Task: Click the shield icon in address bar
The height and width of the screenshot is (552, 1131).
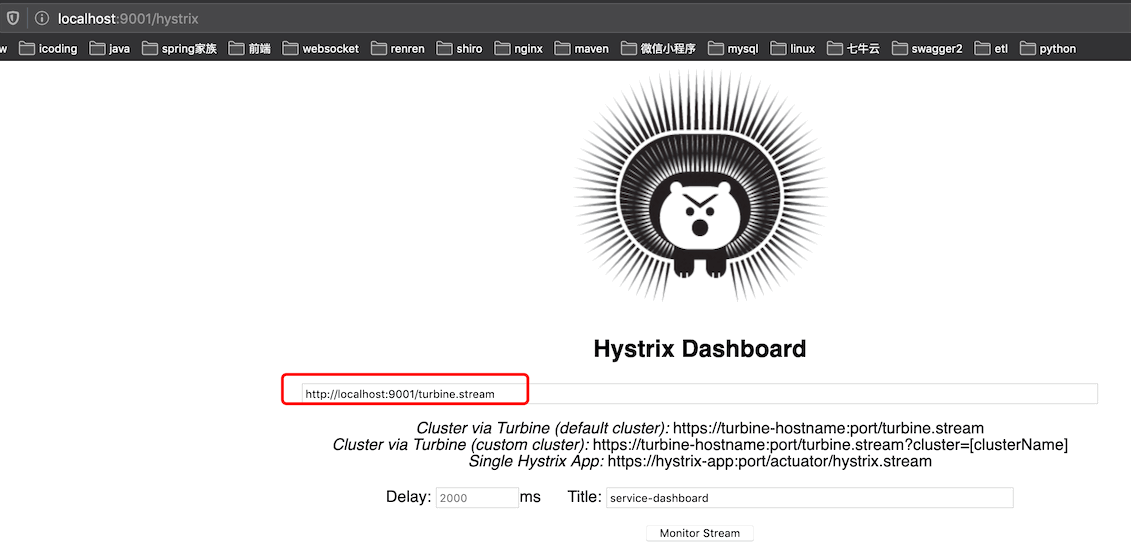Action: [13, 18]
